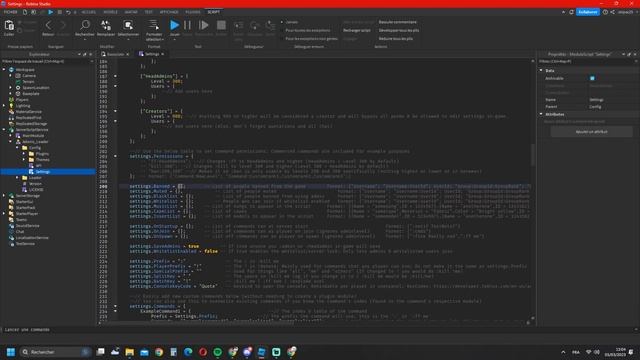Switch to the TEST ribbon tab
Viewport: 640px width, 360px height.
click(x=149, y=12)
